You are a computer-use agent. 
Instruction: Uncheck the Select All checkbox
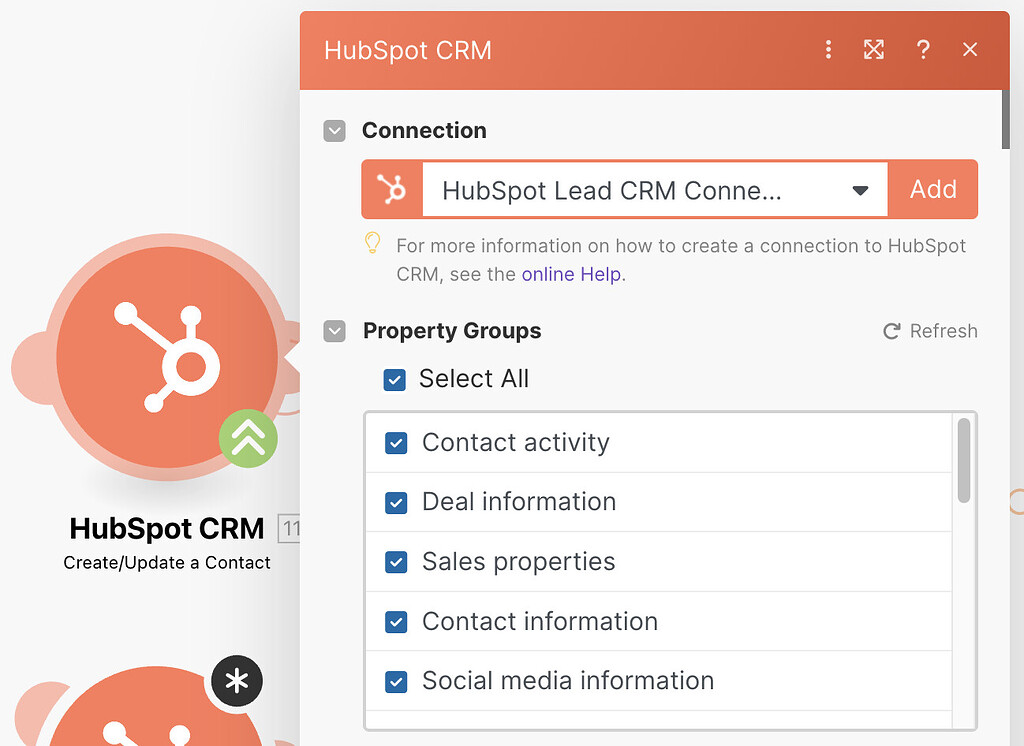[394, 380]
